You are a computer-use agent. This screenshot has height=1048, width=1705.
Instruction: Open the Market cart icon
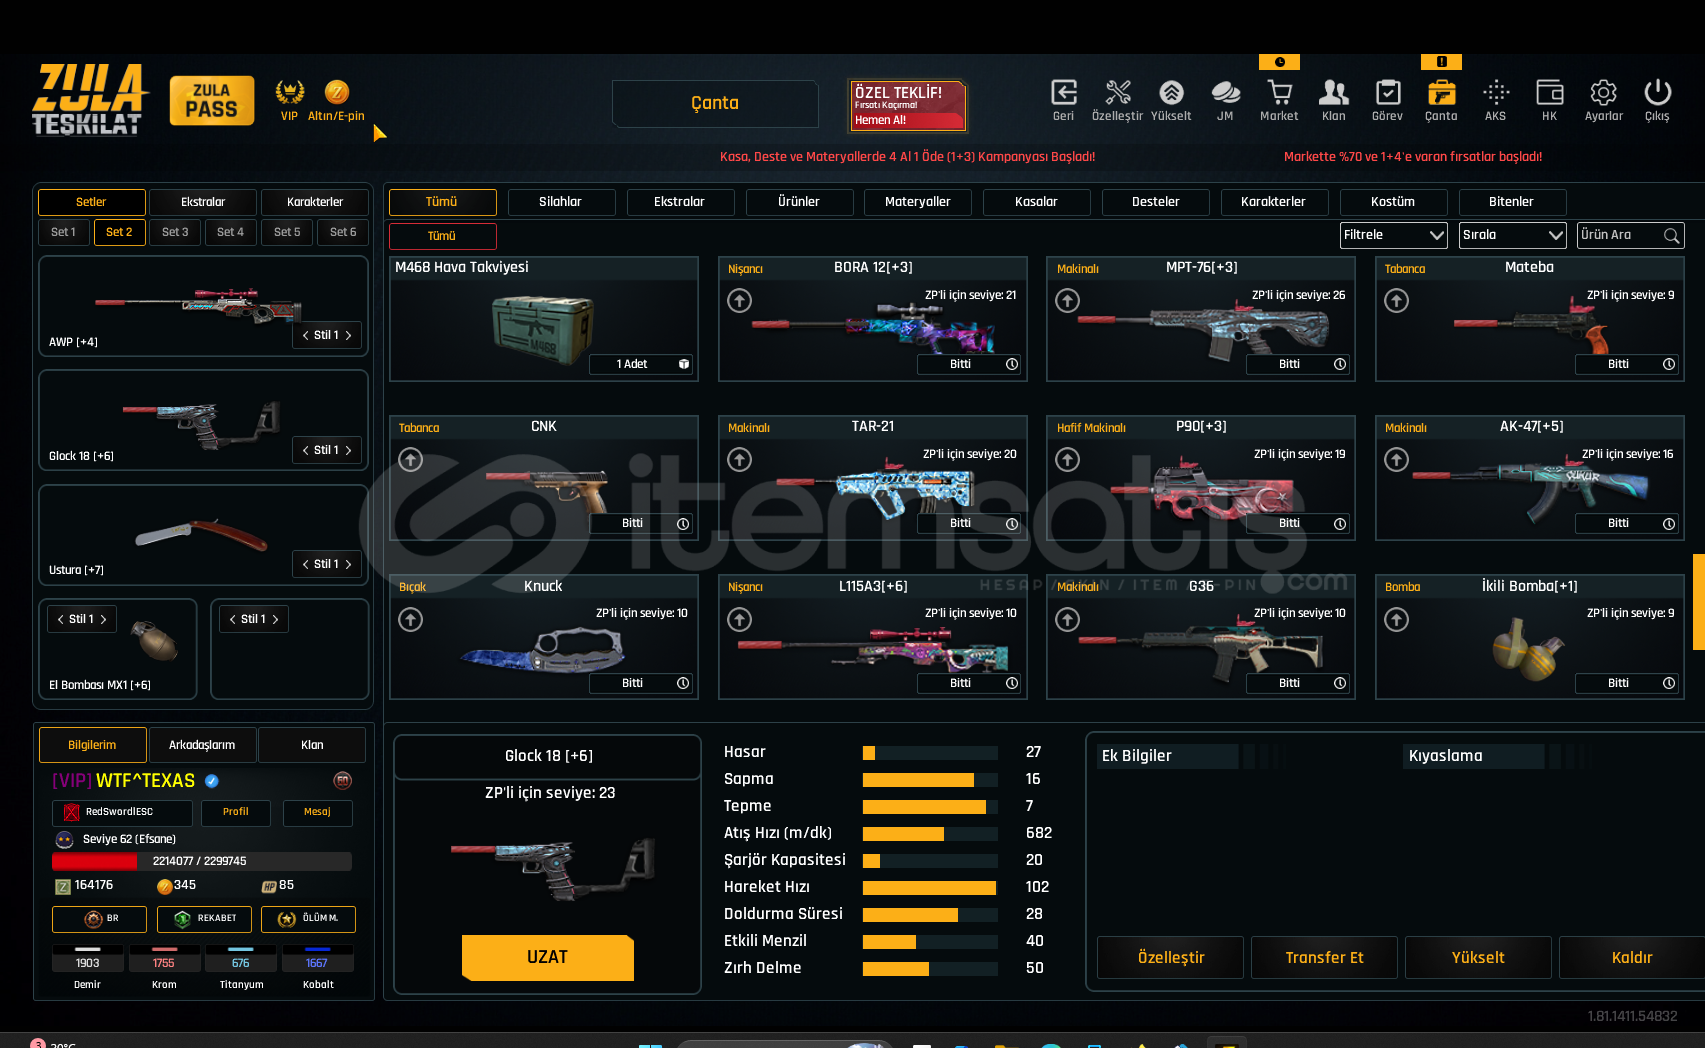click(x=1279, y=93)
